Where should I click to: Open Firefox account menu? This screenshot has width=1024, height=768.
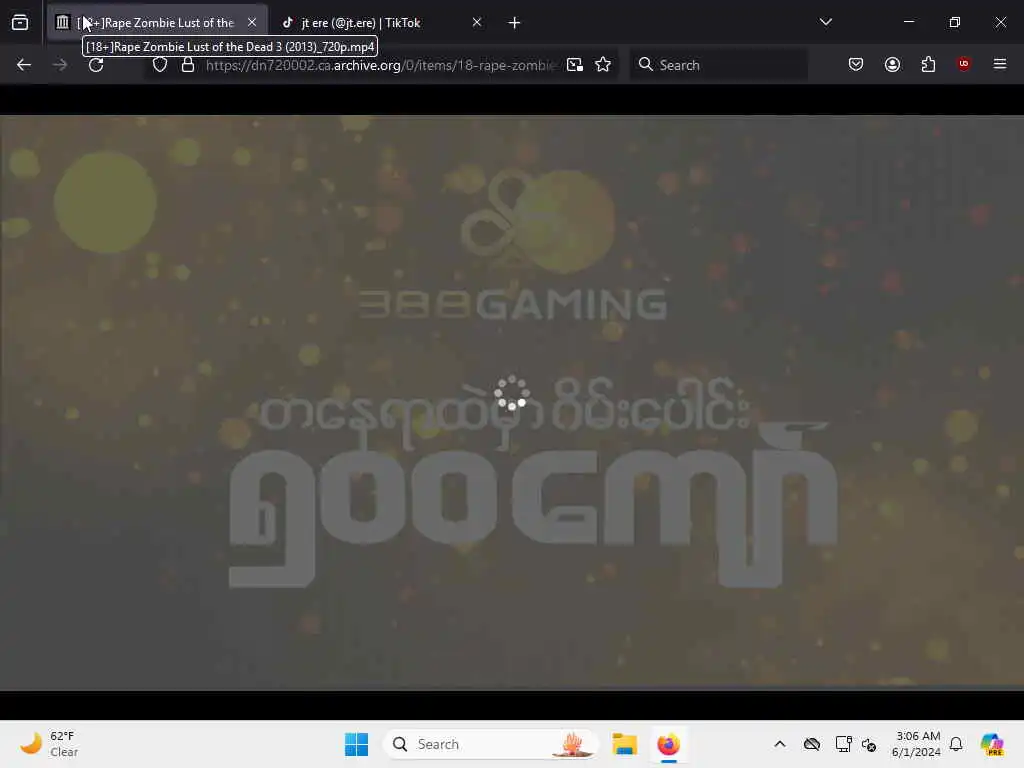[x=892, y=65]
